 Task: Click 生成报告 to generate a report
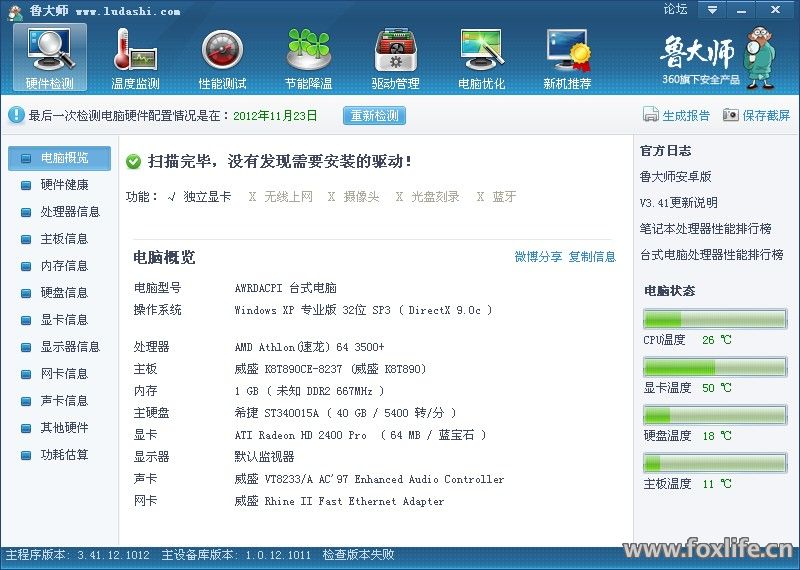(x=677, y=115)
